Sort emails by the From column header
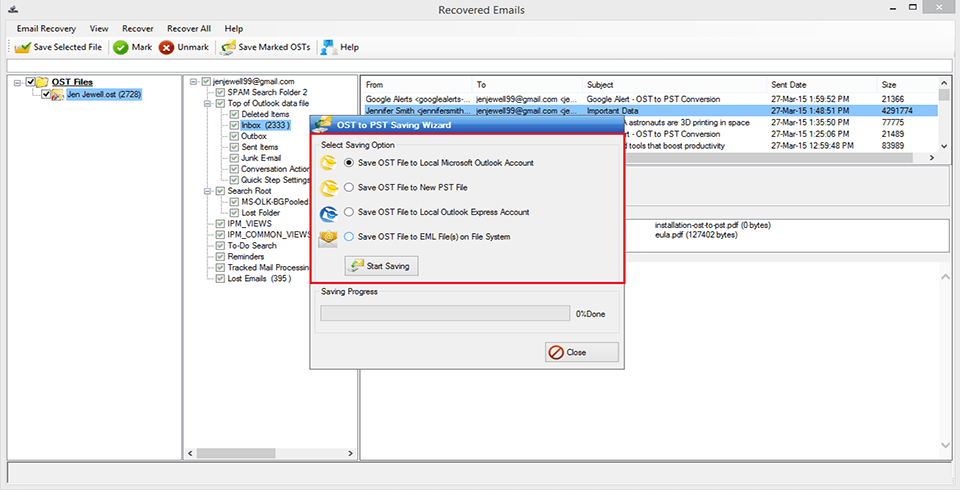The image size is (960, 490). click(416, 85)
